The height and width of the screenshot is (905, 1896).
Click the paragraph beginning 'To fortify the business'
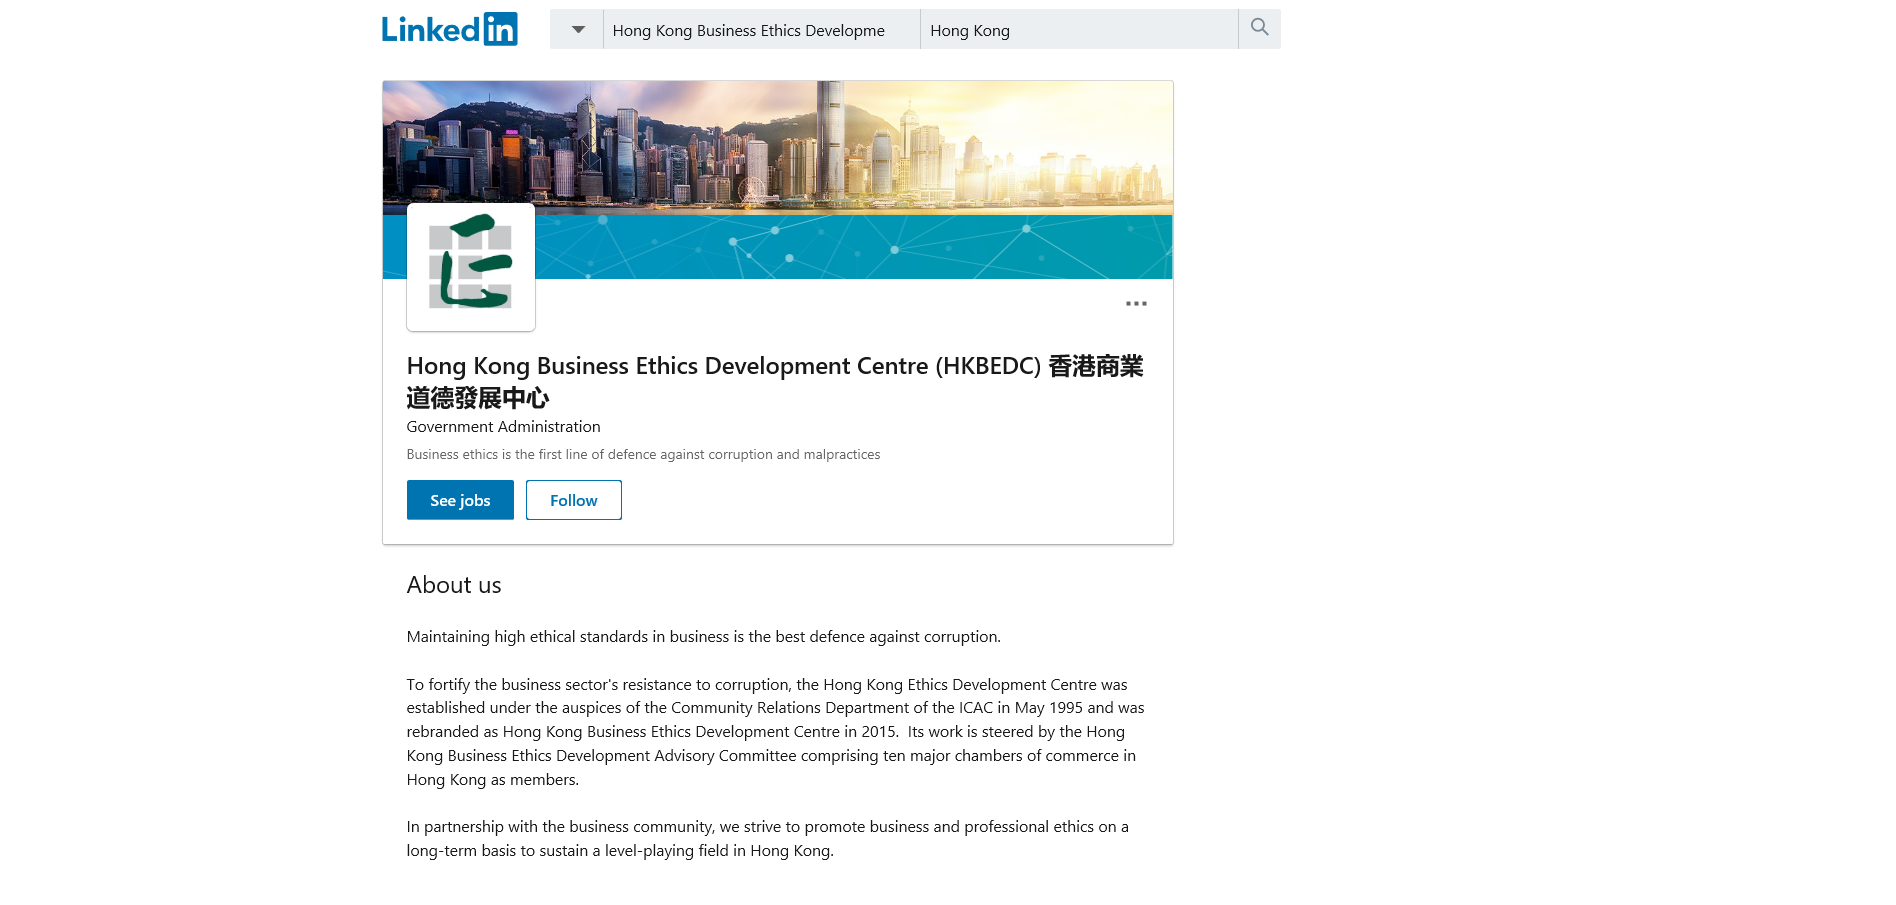(x=776, y=732)
